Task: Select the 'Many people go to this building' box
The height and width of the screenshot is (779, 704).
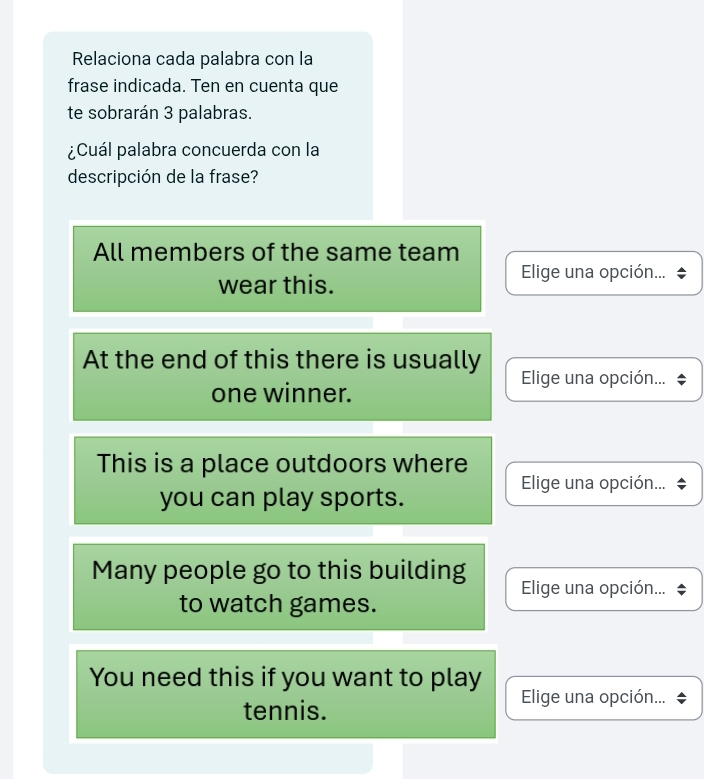Action: point(278,587)
